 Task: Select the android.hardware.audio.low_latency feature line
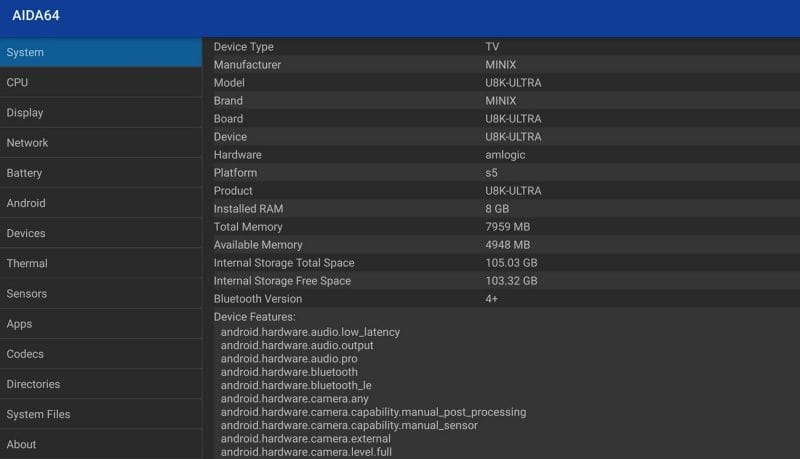point(310,332)
